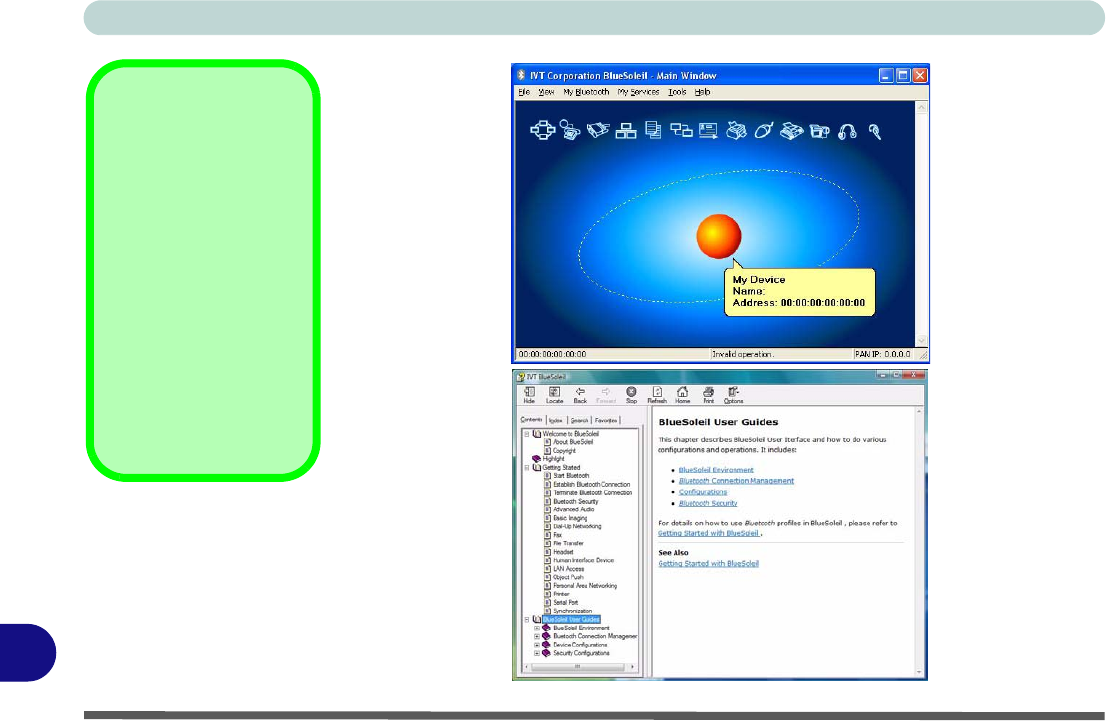The height and width of the screenshot is (721, 1106).
Task: Click Hide in the help toolbar
Action: coord(529,395)
